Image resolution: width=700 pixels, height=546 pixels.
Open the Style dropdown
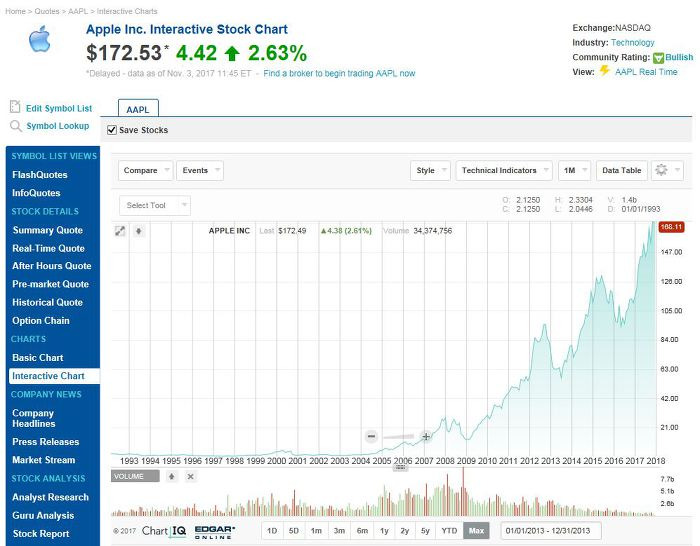click(x=430, y=171)
